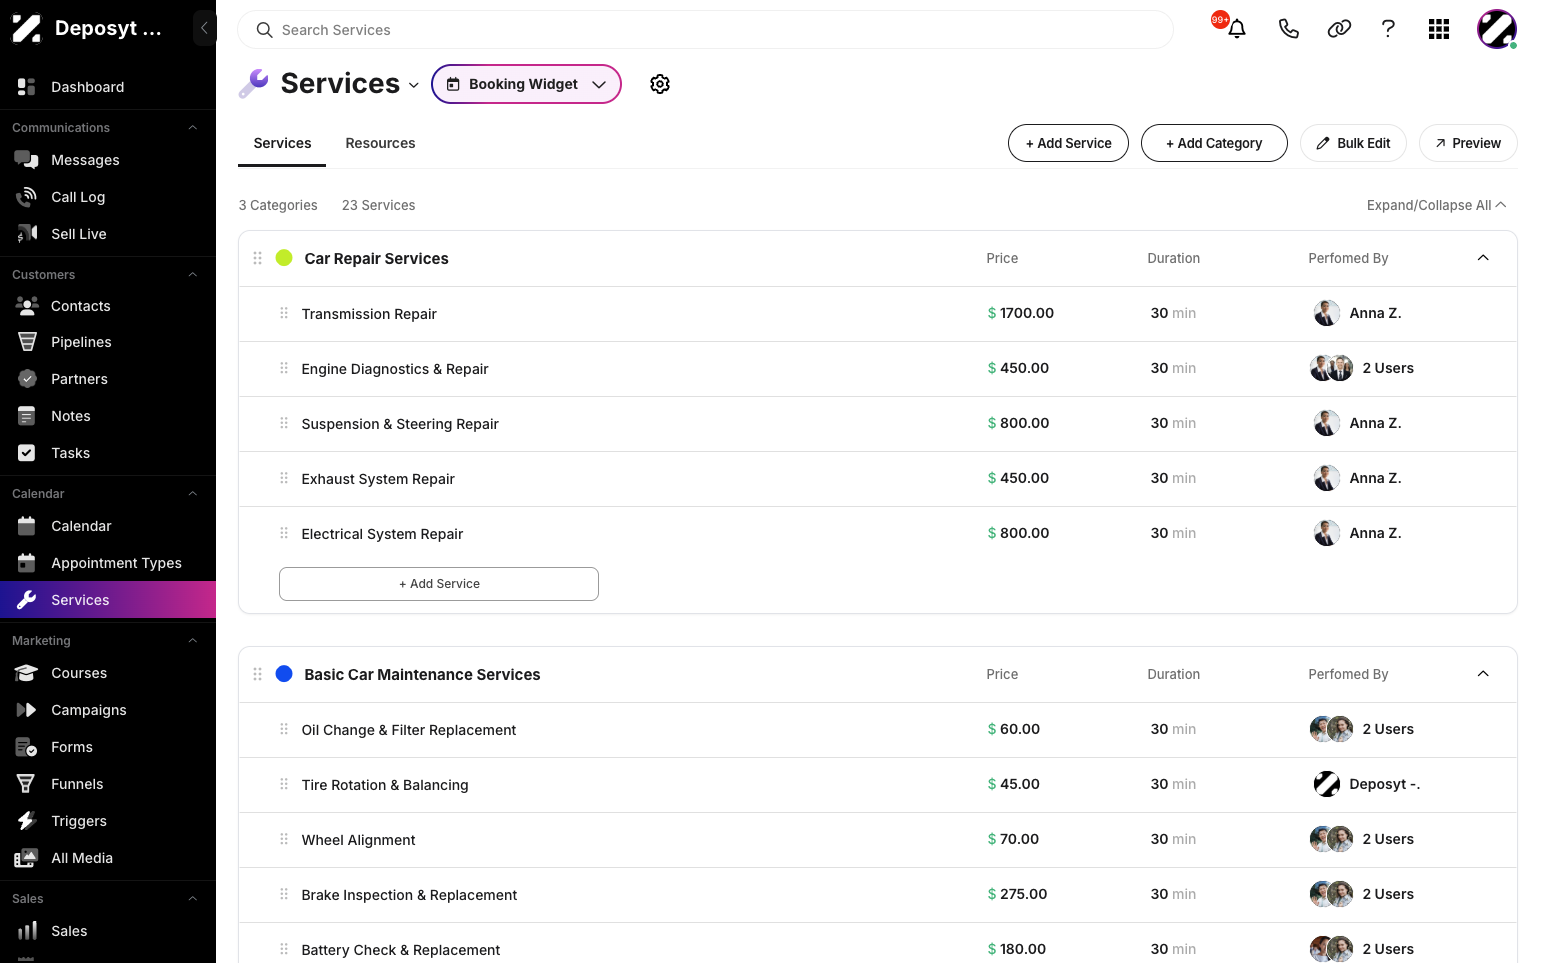Go to Messages in sidebar
The height and width of the screenshot is (963, 1541).
108,160
